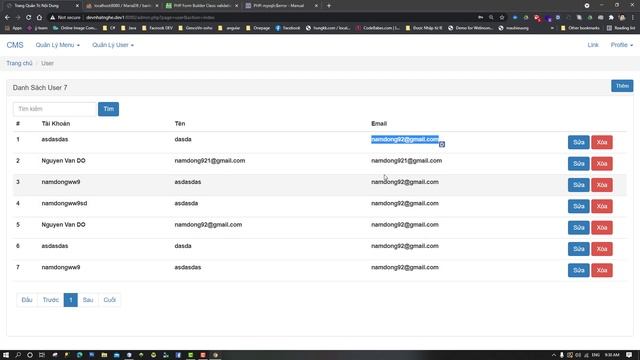This screenshot has width=640, height=360.
Task: Show hidden system tray icons
Action: tap(553, 355)
